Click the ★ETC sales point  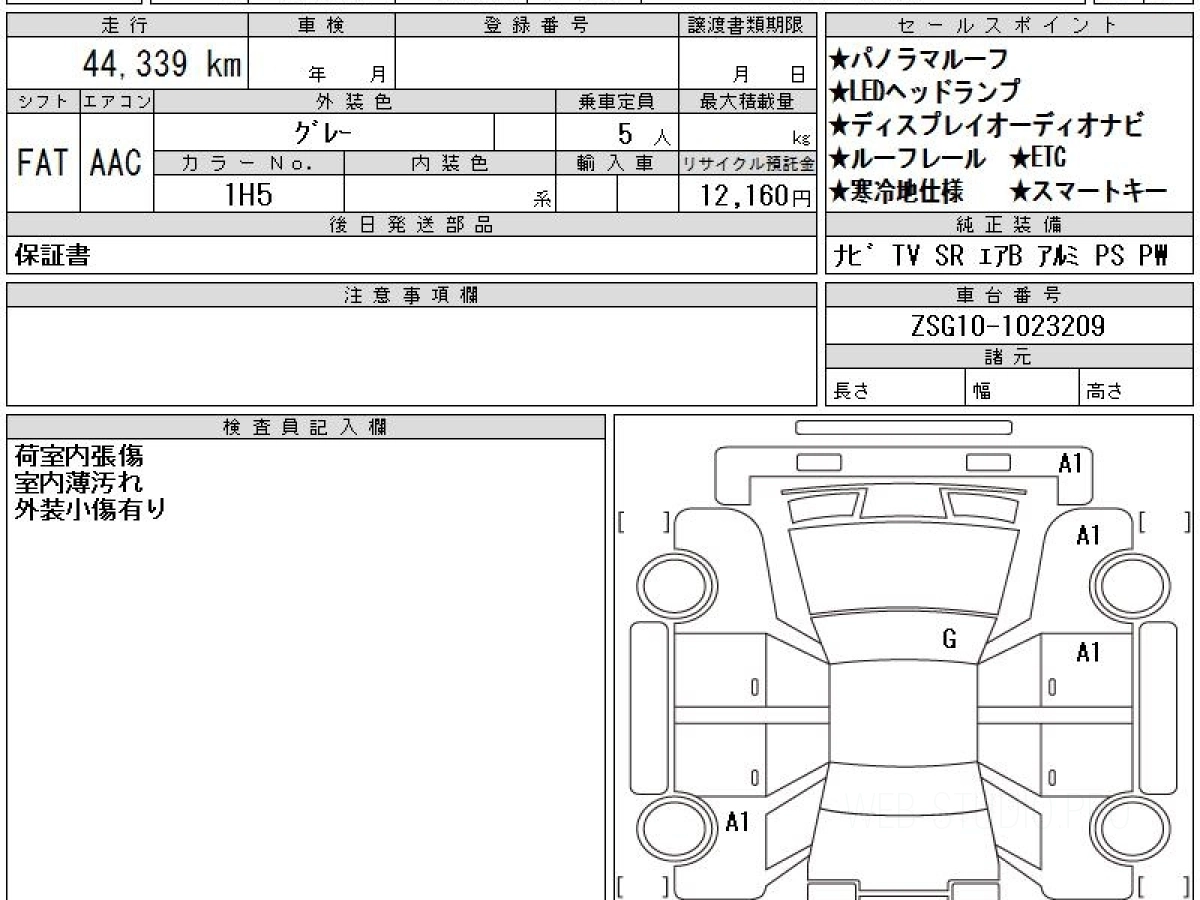[1038, 157]
